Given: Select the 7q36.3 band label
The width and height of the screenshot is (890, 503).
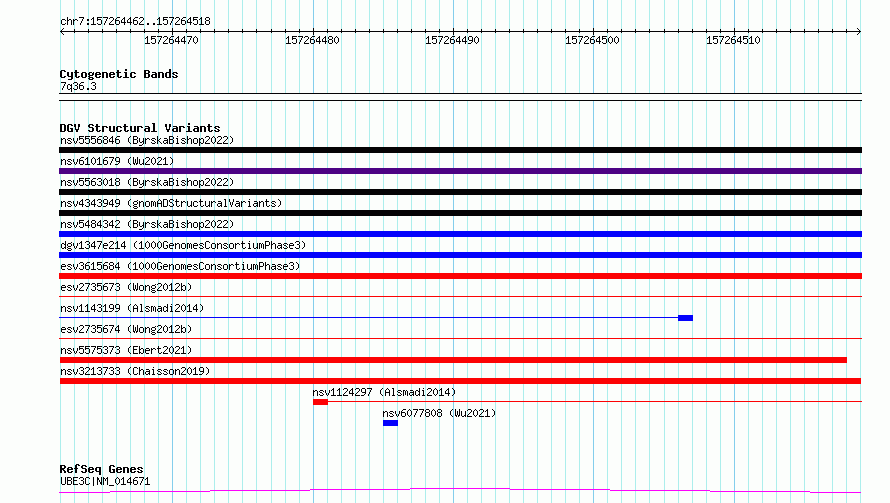Looking at the screenshot, I should (x=78, y=86).
